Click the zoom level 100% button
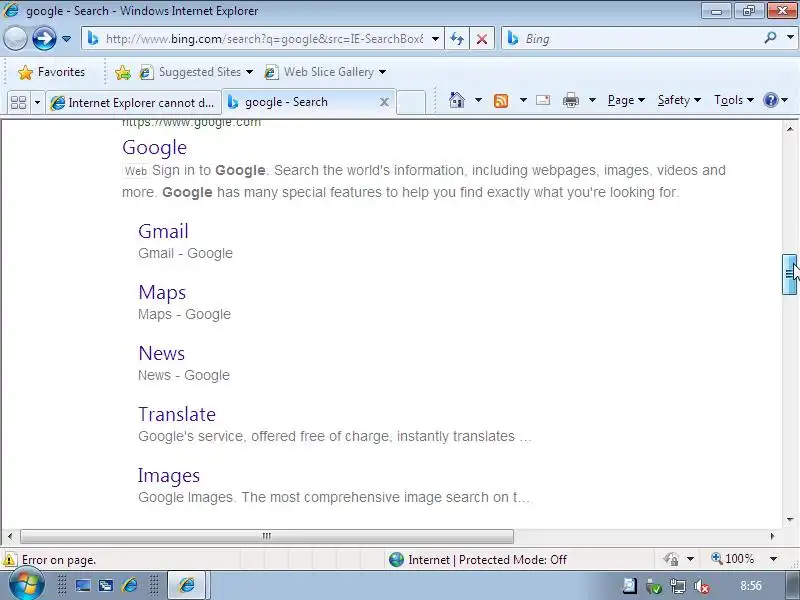 tap(732, 559)
